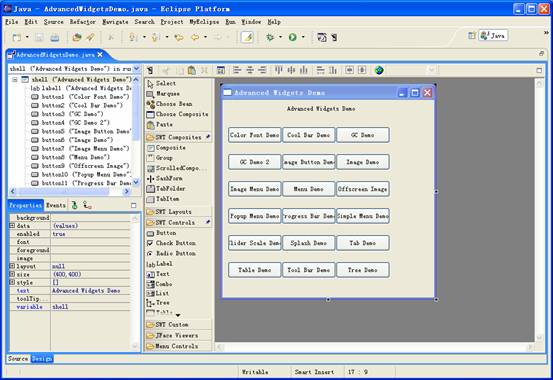Open the shell selector dropdown arrow
This screenshot has height=380, width=553.
tap(136, 69)
